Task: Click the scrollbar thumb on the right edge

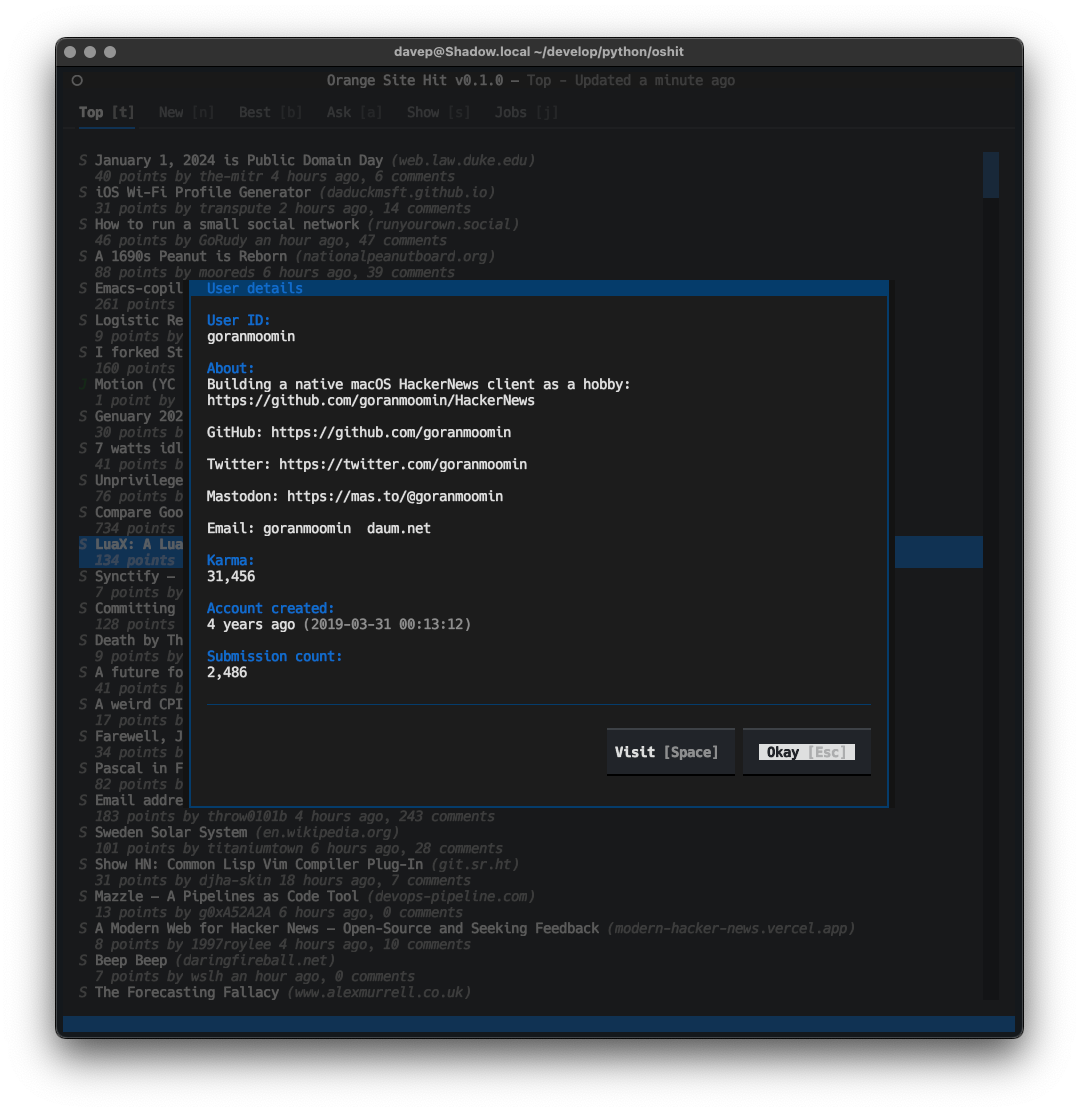Action: (x=990, y=175)
